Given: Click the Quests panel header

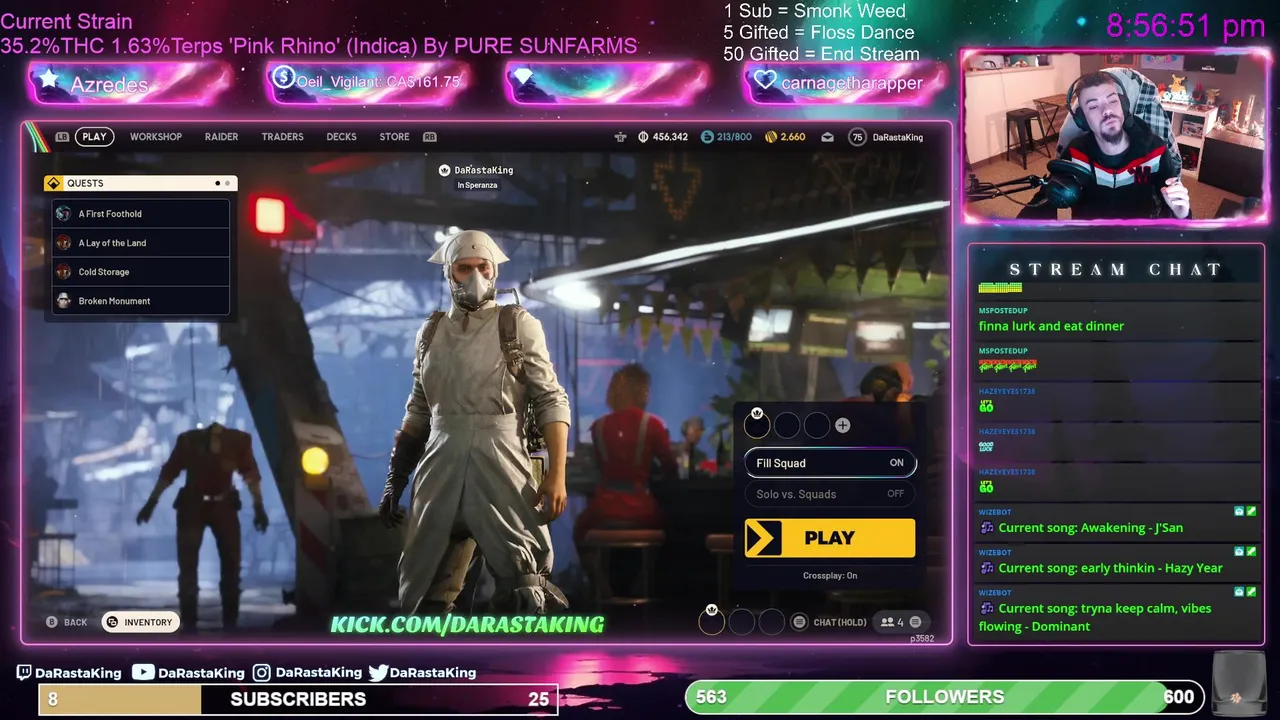Looking at the screenshot, I should click(140, 183).
